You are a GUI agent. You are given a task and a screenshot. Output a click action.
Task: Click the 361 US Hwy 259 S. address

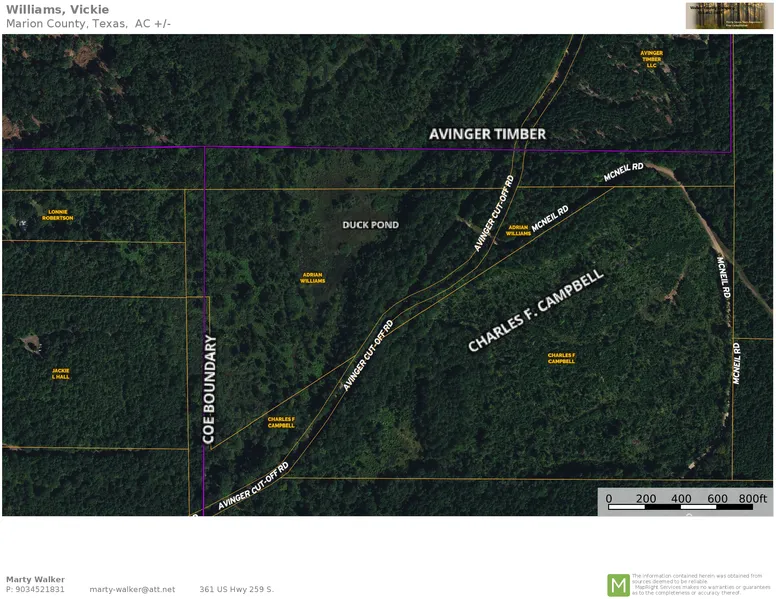pyautogui.click(x=236, y=590)
